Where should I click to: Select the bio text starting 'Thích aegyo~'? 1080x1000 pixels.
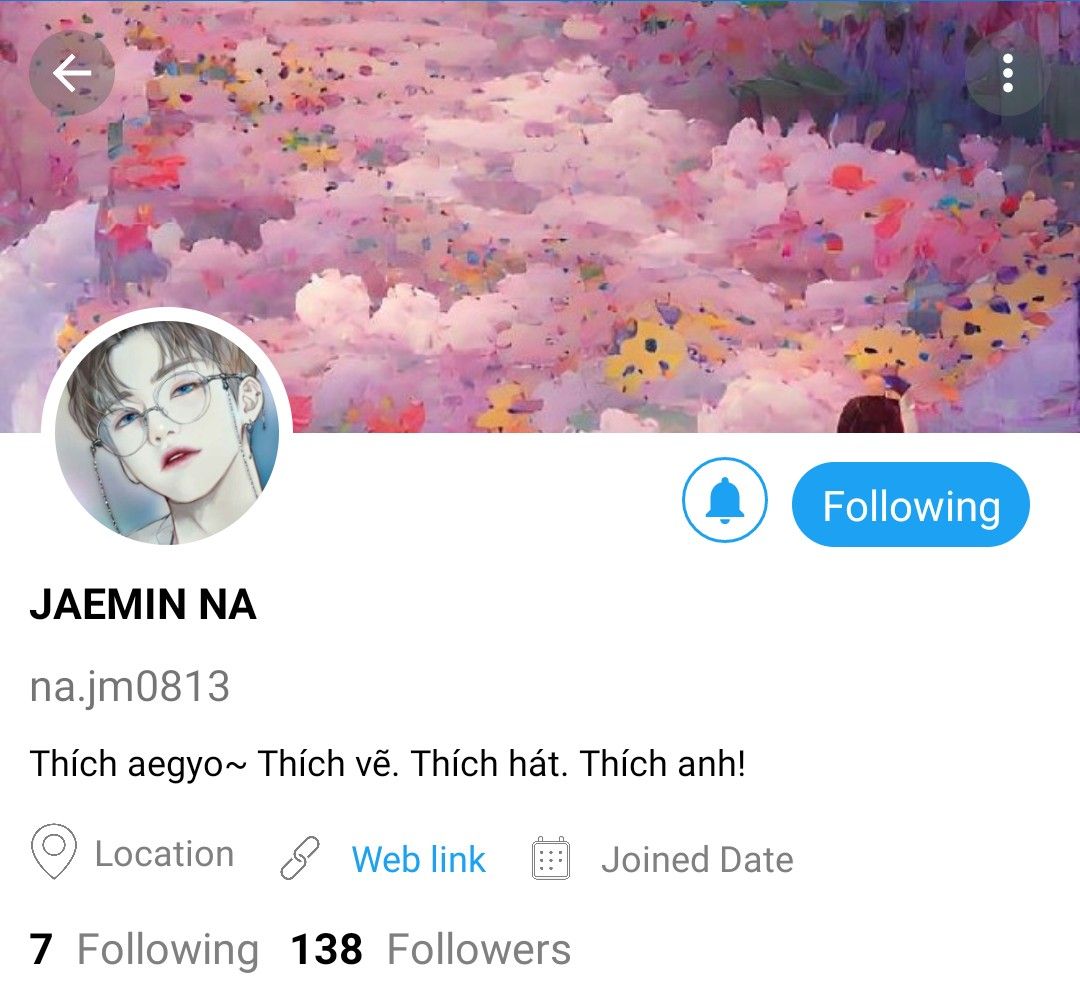point(388,764)
